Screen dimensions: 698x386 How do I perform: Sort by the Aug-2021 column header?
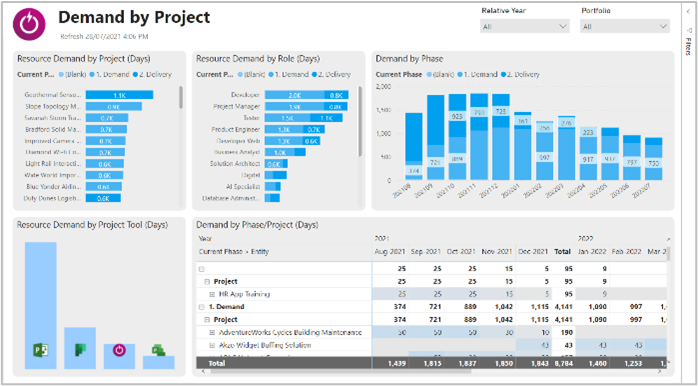(x=390, y=252)
